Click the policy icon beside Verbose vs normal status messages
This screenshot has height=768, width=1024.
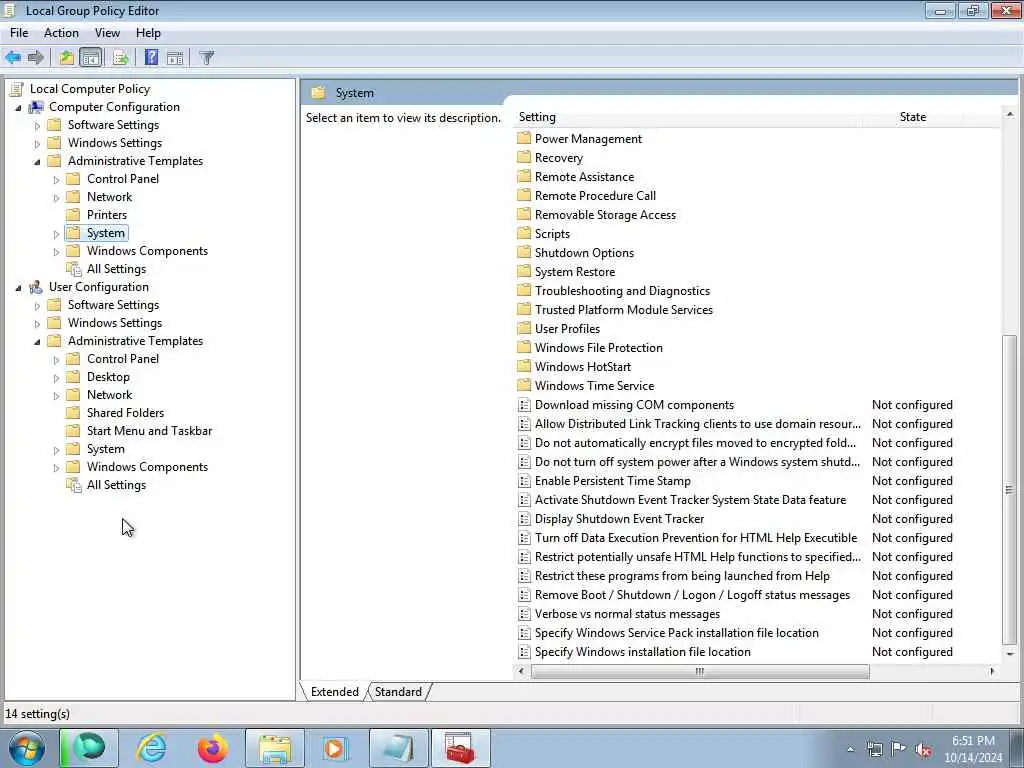tap(524, 614)
